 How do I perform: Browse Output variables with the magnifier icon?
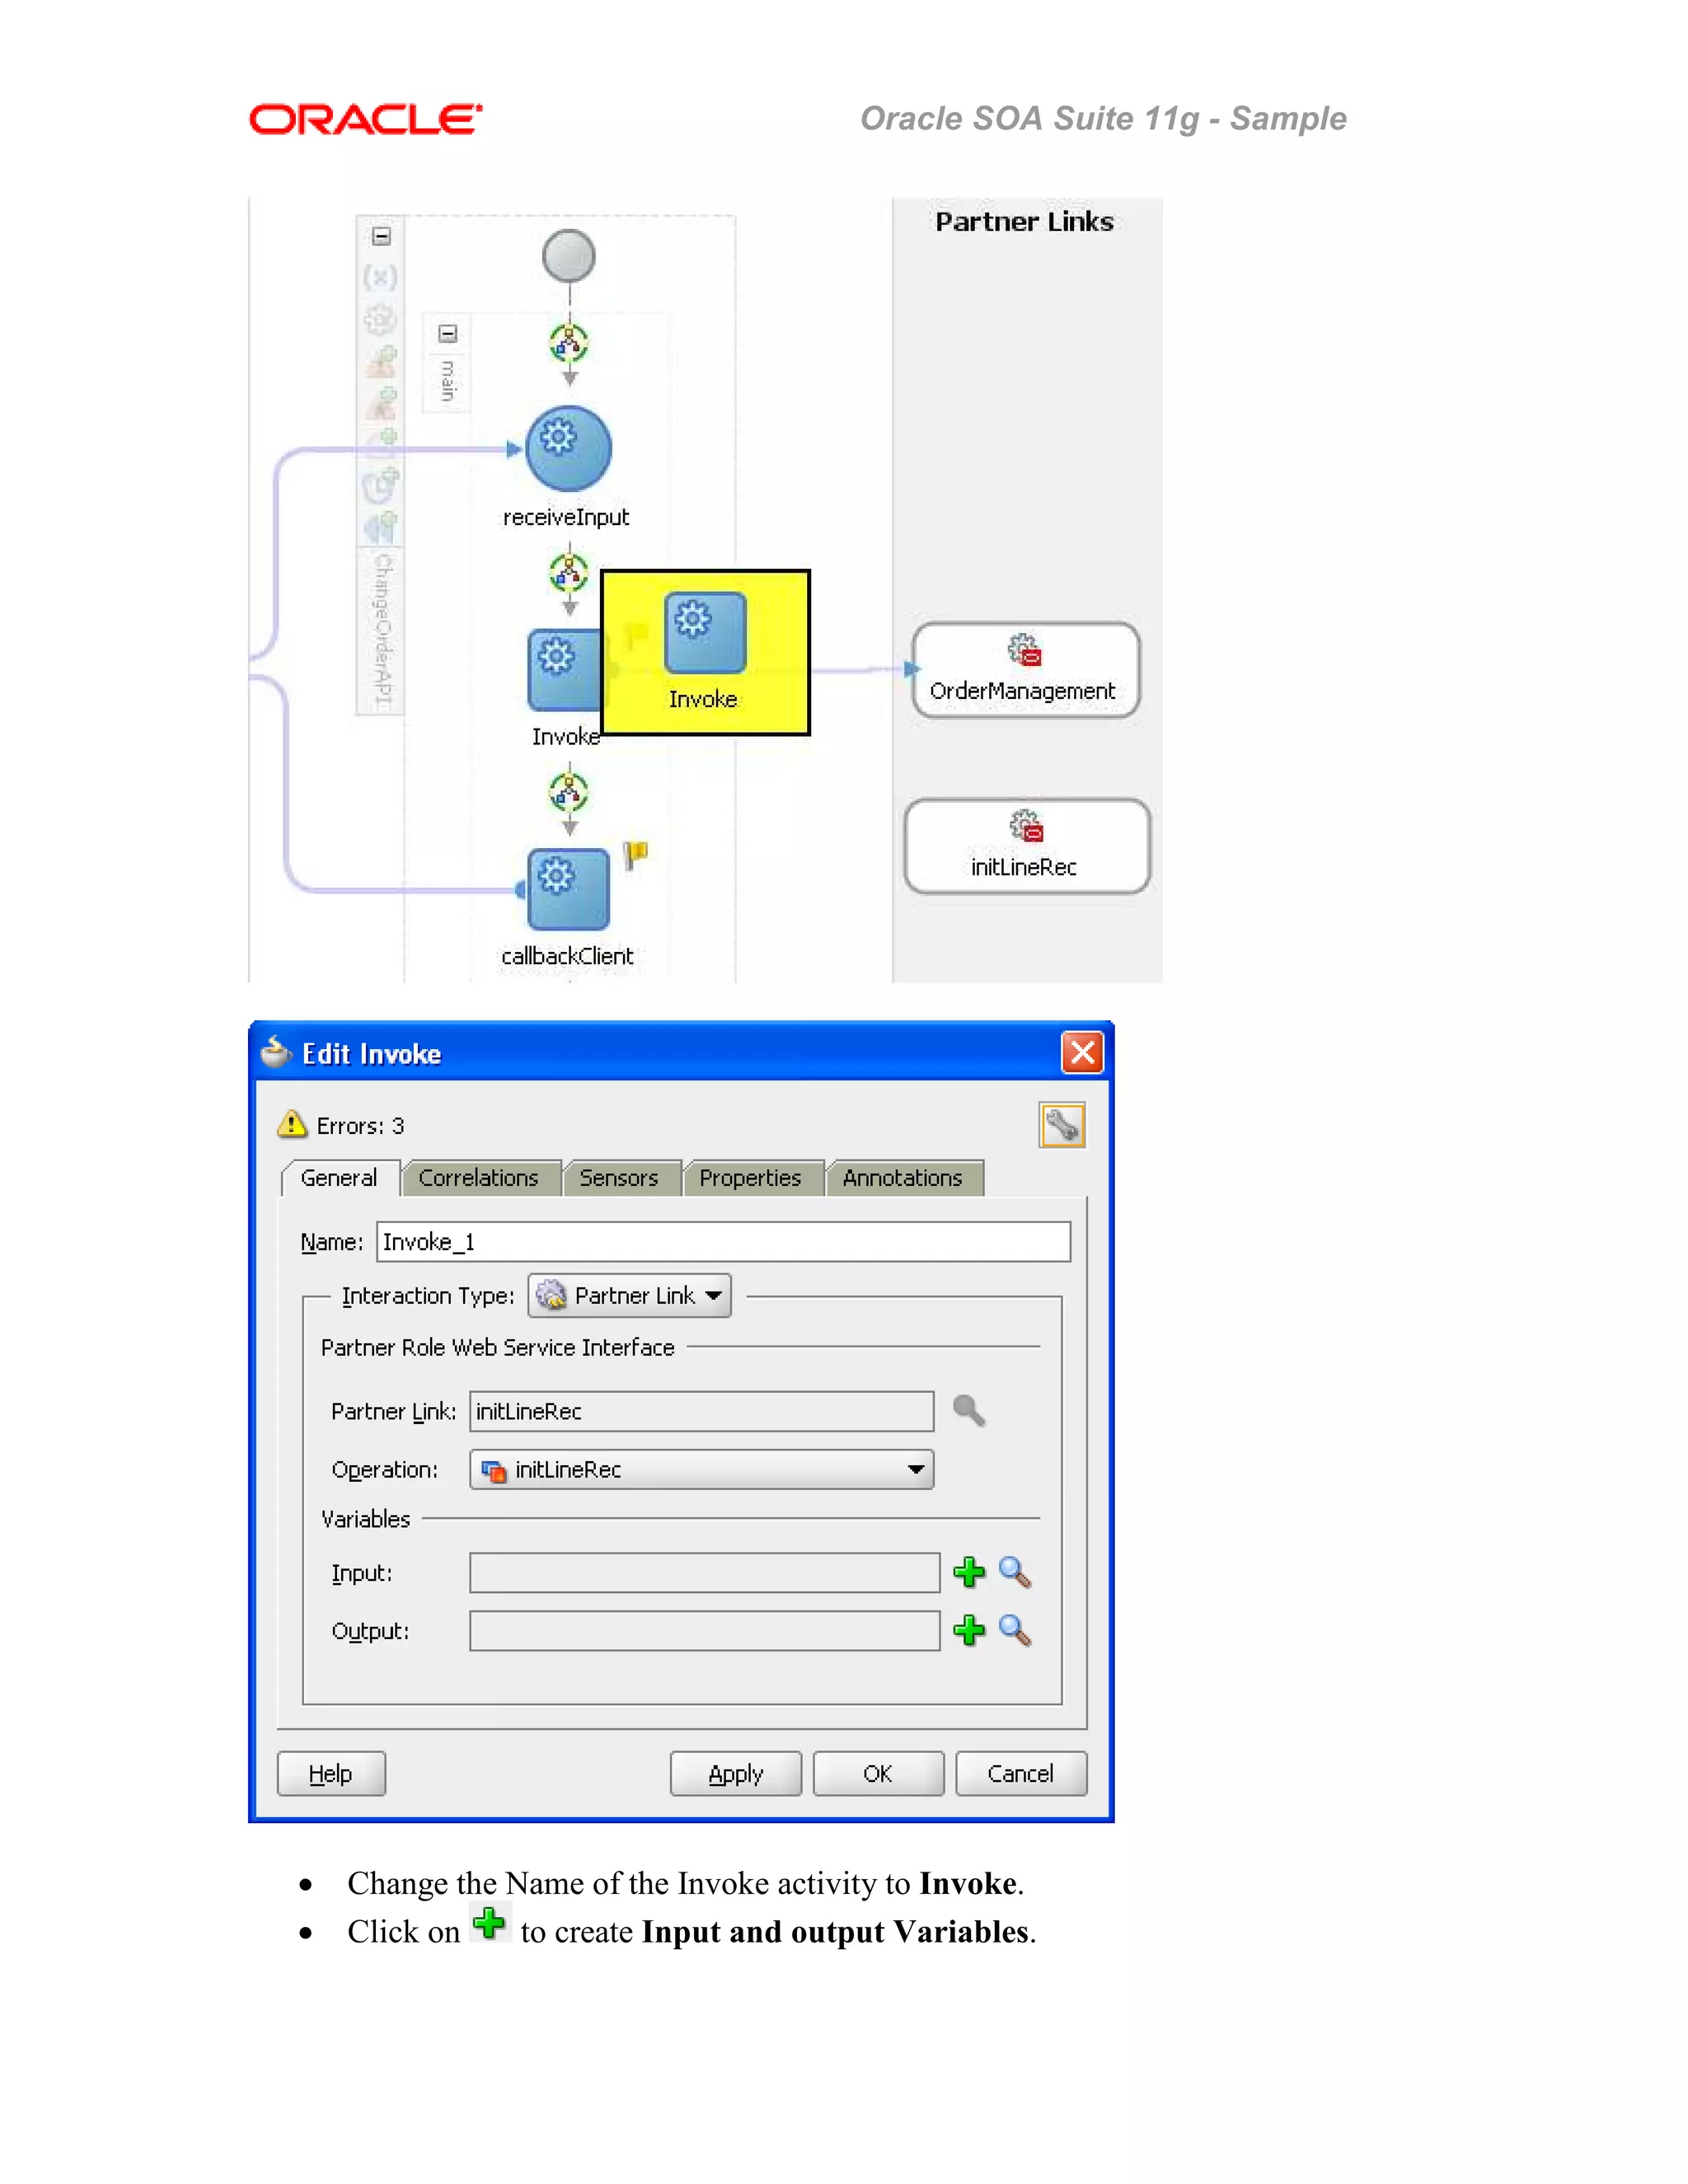coord(1015,1630)
